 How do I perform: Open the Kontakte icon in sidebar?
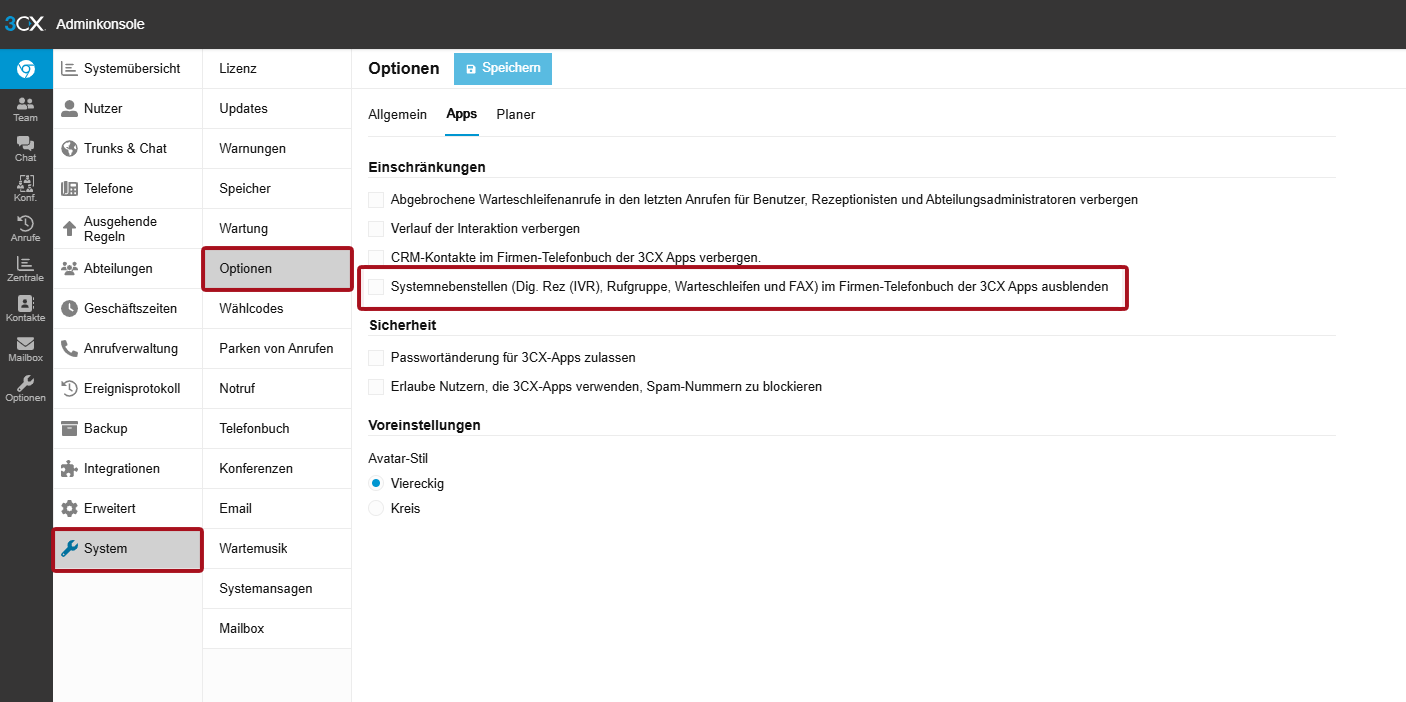coord(25,309)
